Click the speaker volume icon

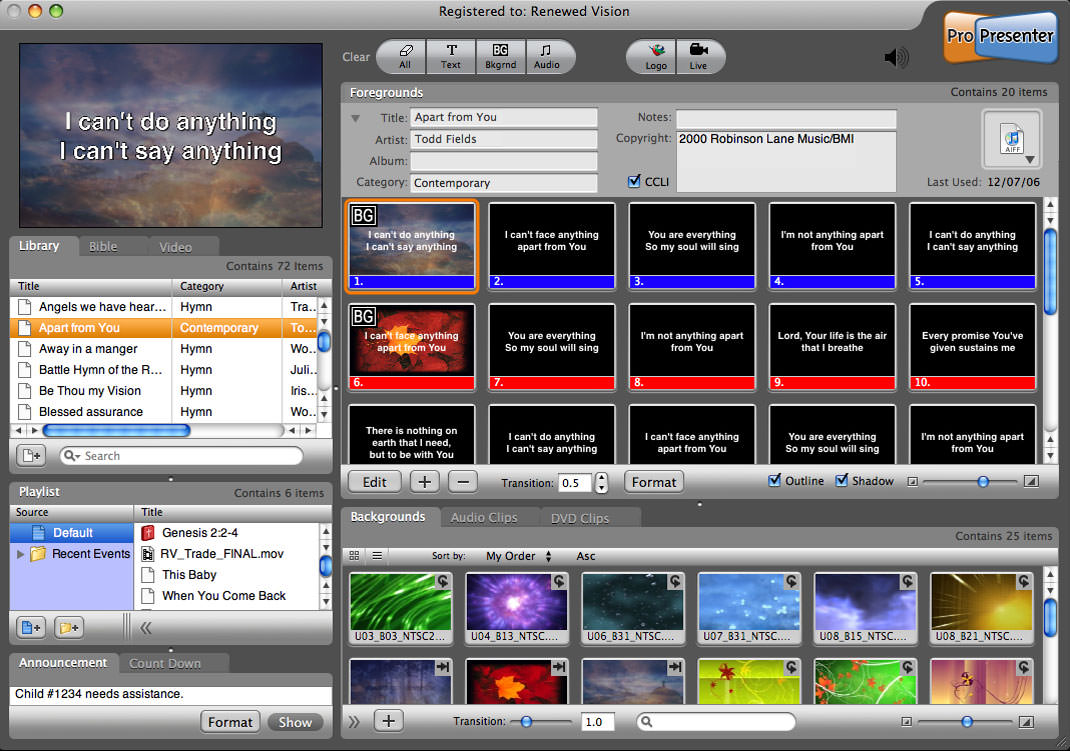click(896, 57)
